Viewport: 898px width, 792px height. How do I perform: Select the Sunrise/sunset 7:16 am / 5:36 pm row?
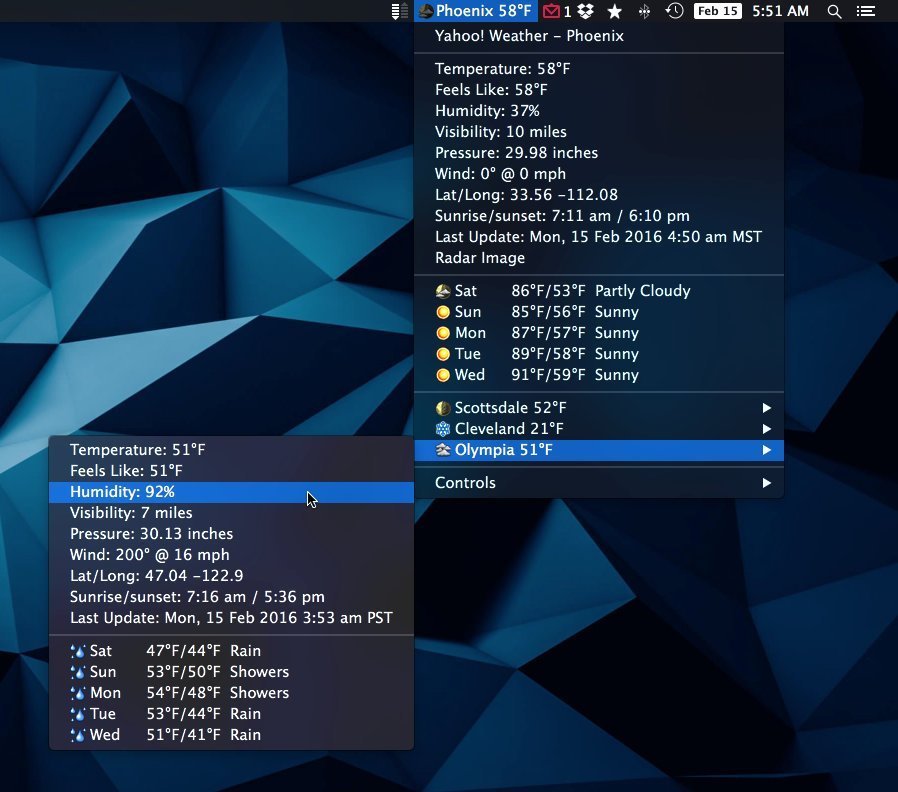point(231,597)
